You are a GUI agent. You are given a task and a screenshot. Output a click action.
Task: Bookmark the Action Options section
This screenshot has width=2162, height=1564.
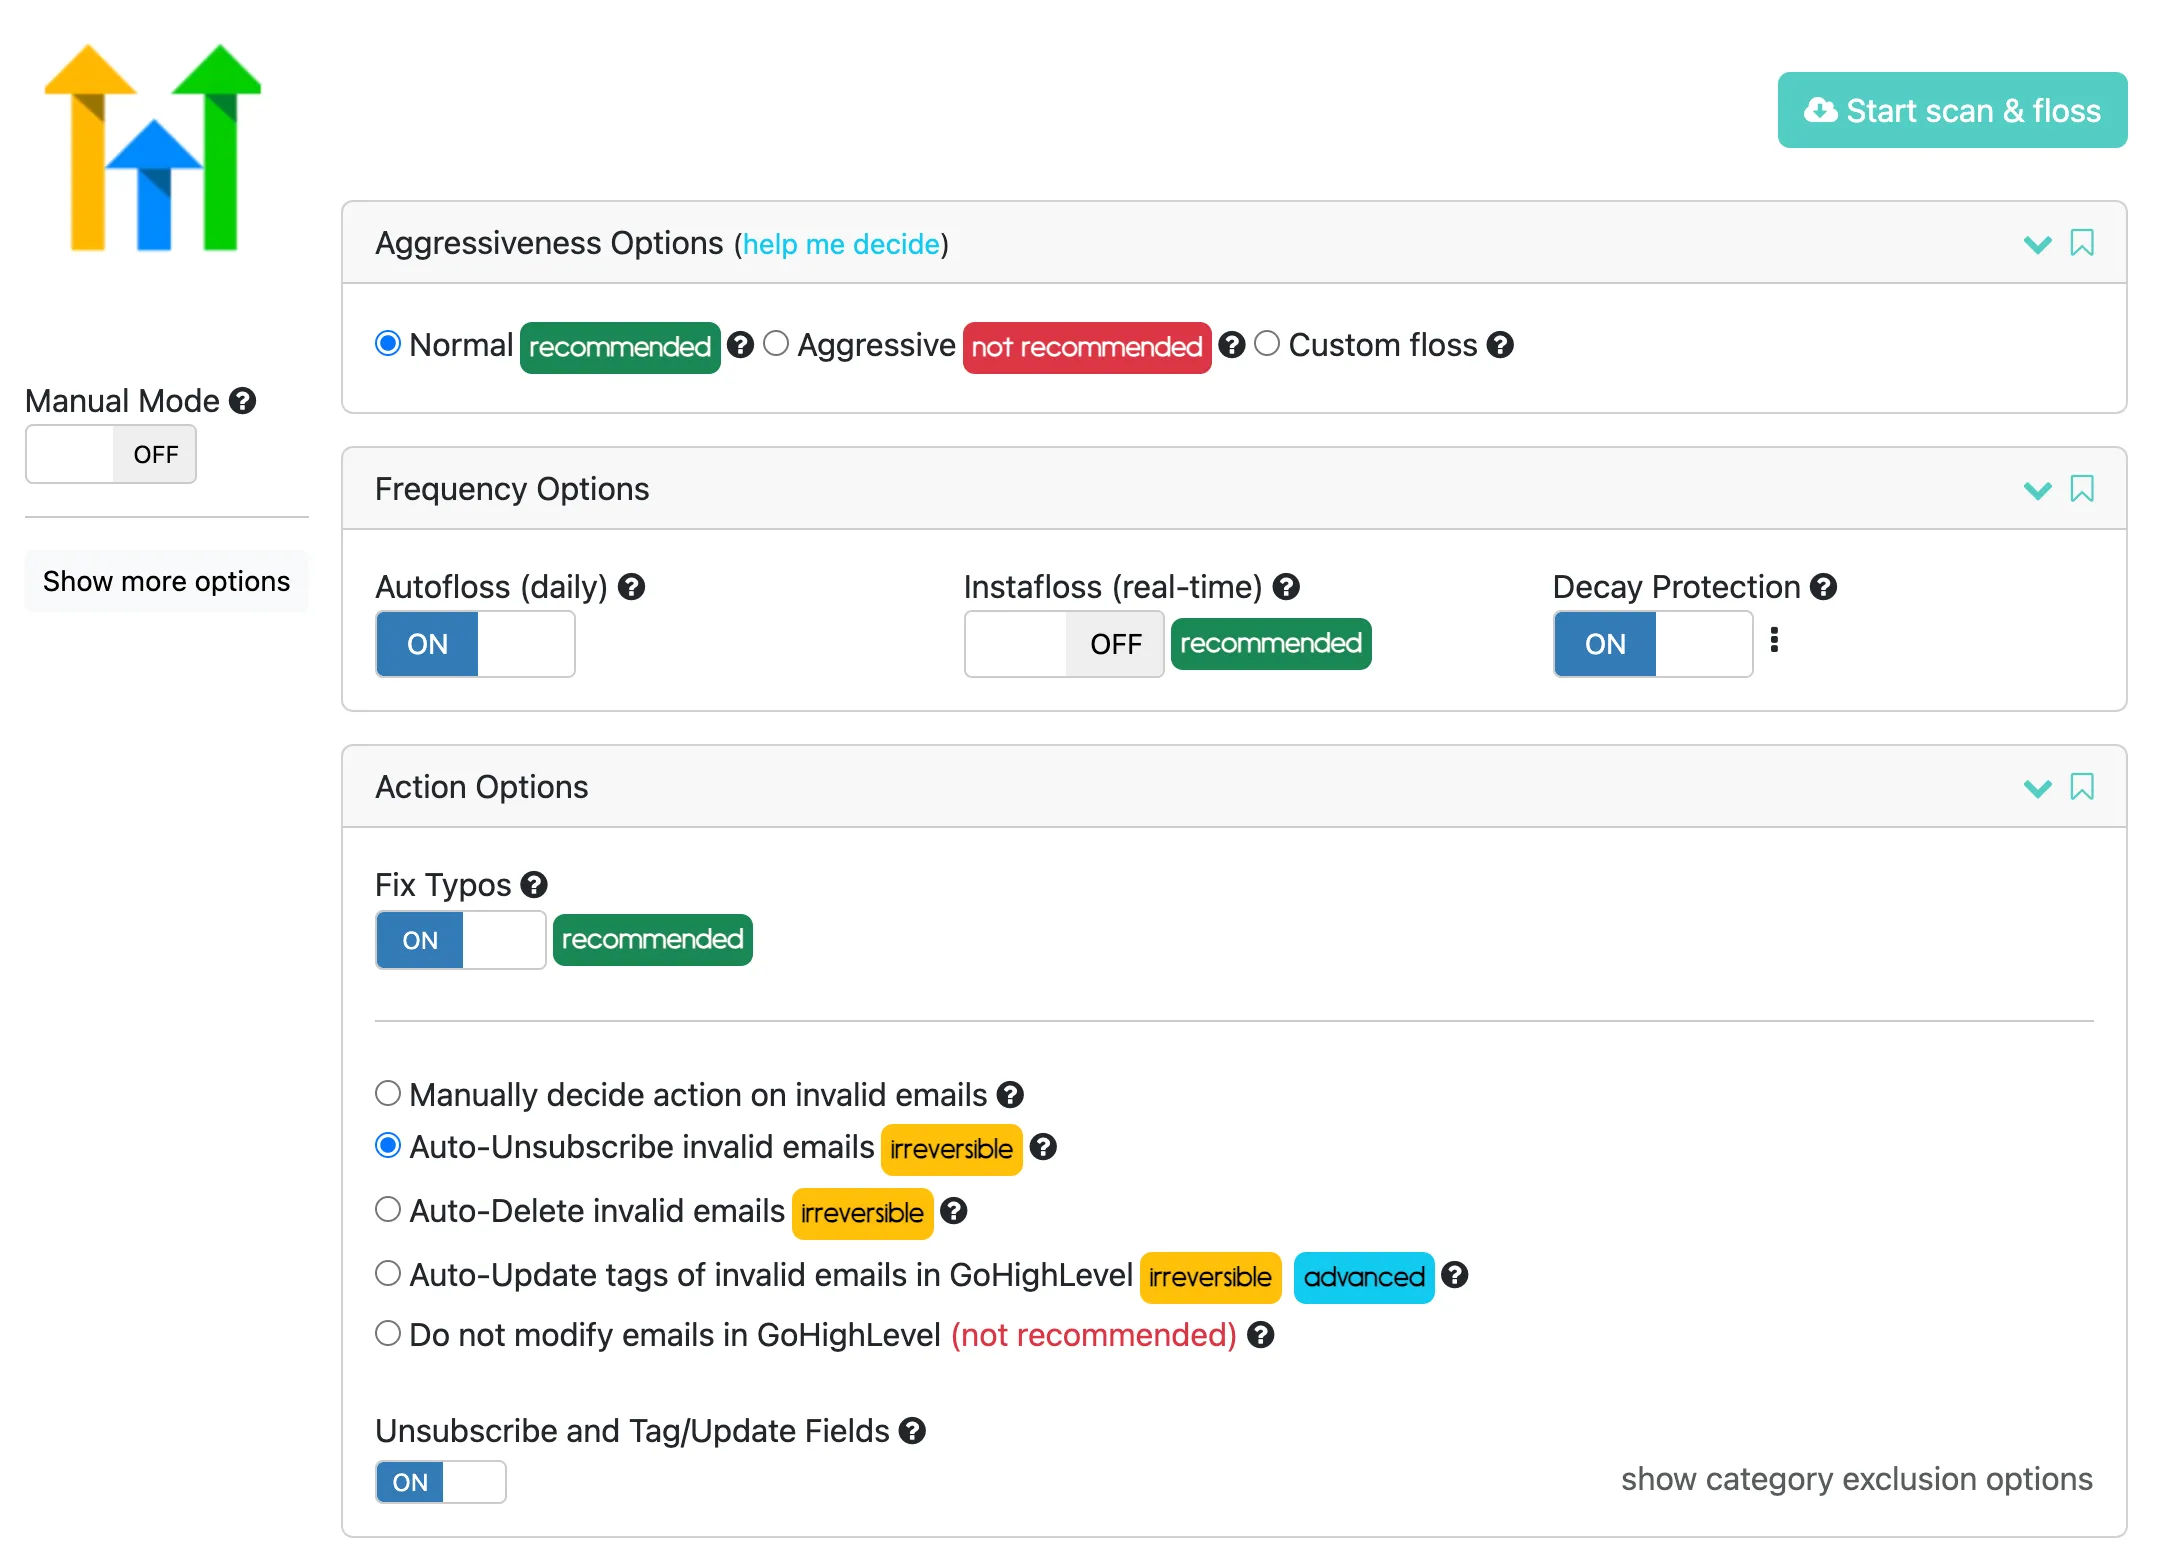(x=2082, y=787)
